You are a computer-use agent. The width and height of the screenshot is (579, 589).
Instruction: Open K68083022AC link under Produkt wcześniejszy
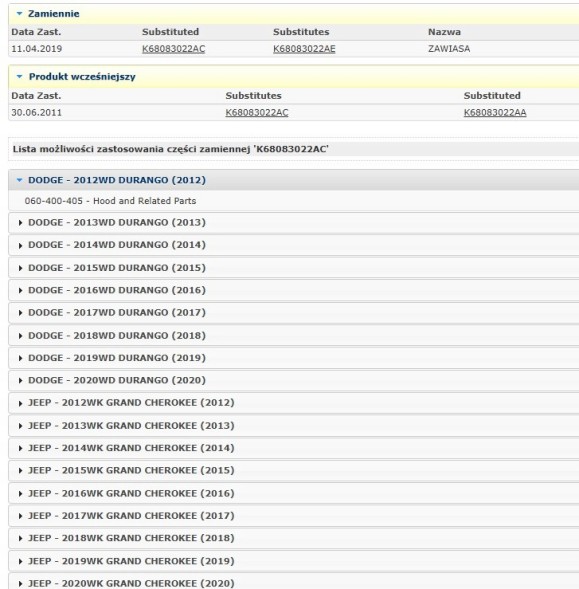point(257,113)
